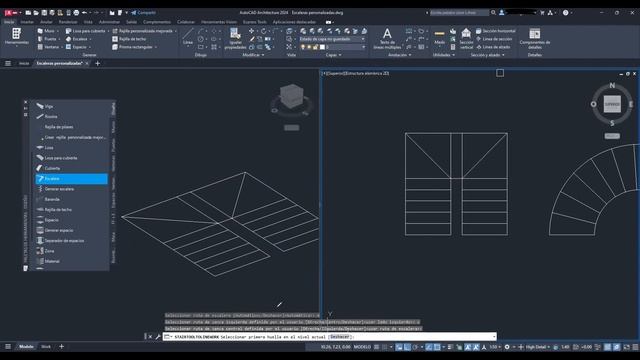Open the Vista ribbon tab

pyautogui.click(x=88, y=22)
